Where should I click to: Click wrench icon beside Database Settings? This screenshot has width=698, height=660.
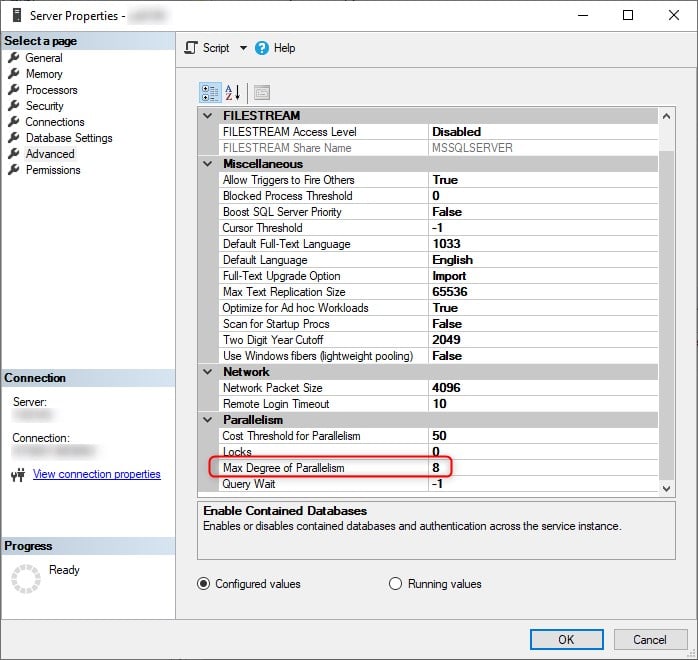pos(14,138)
